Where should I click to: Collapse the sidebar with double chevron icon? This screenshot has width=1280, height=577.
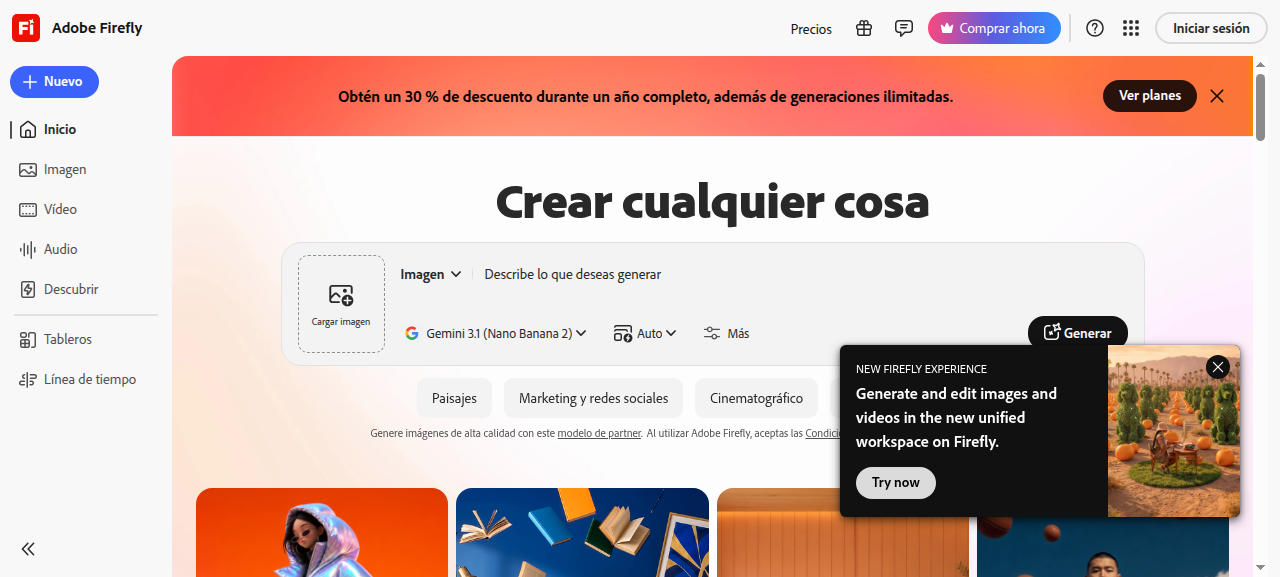(x=28, y=548)
